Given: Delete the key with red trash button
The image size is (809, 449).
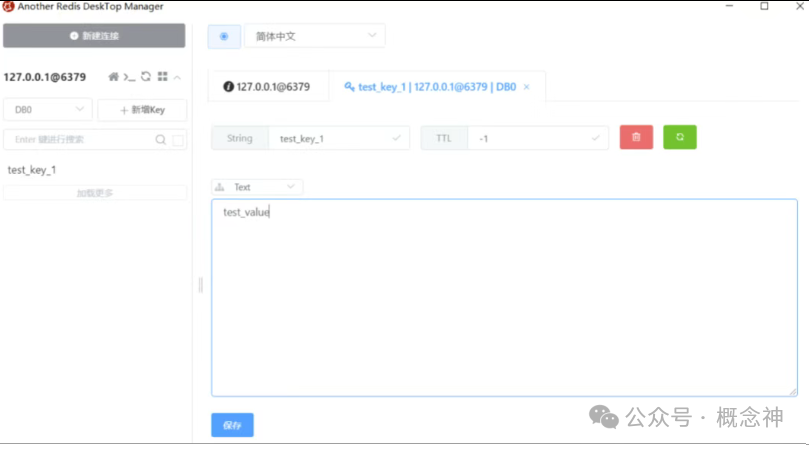Looking at the screenshot, I should point(636,137).
